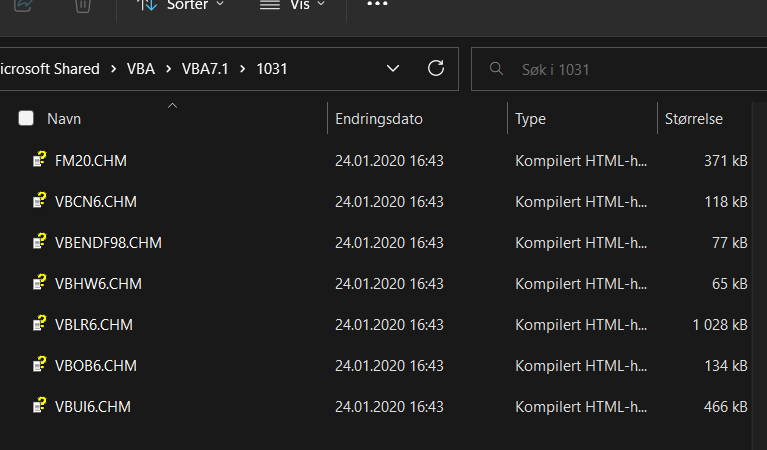Image resolution: width=767 pixels, height=450 pixels.
Task: Click the refresh icon in address bar
Action: coord(435,68)
